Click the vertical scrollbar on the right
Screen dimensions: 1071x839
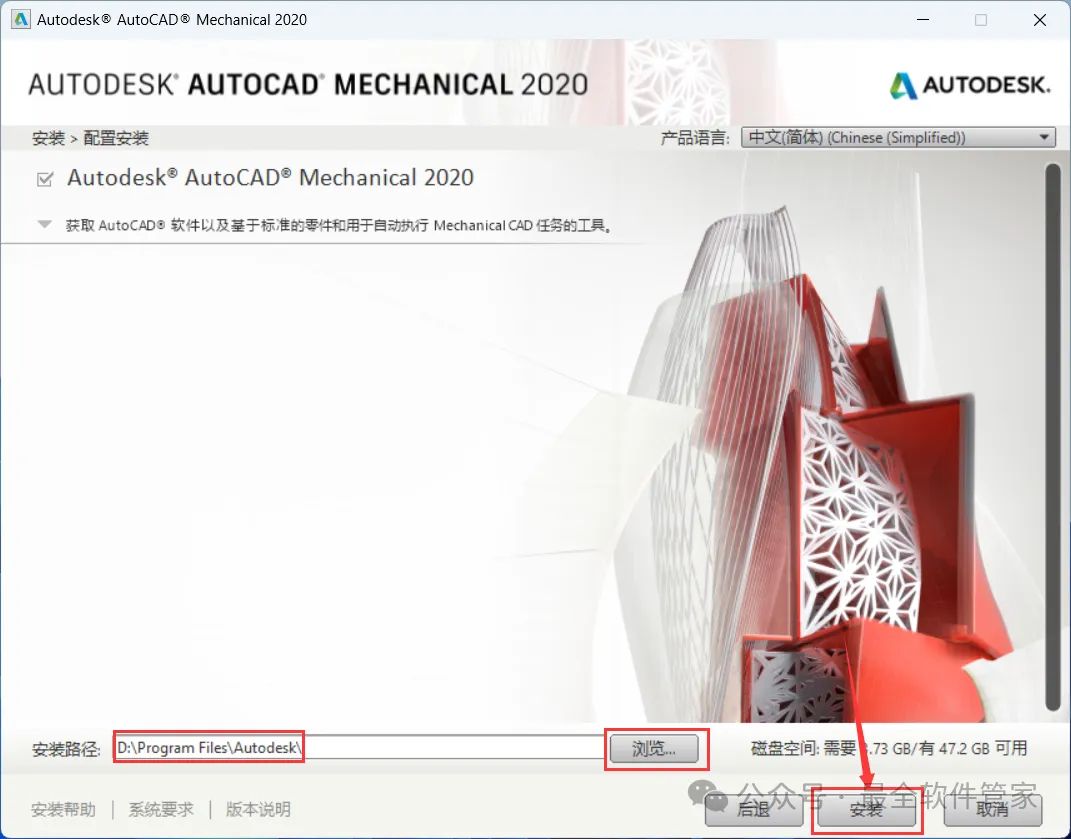coord(1053,437)
